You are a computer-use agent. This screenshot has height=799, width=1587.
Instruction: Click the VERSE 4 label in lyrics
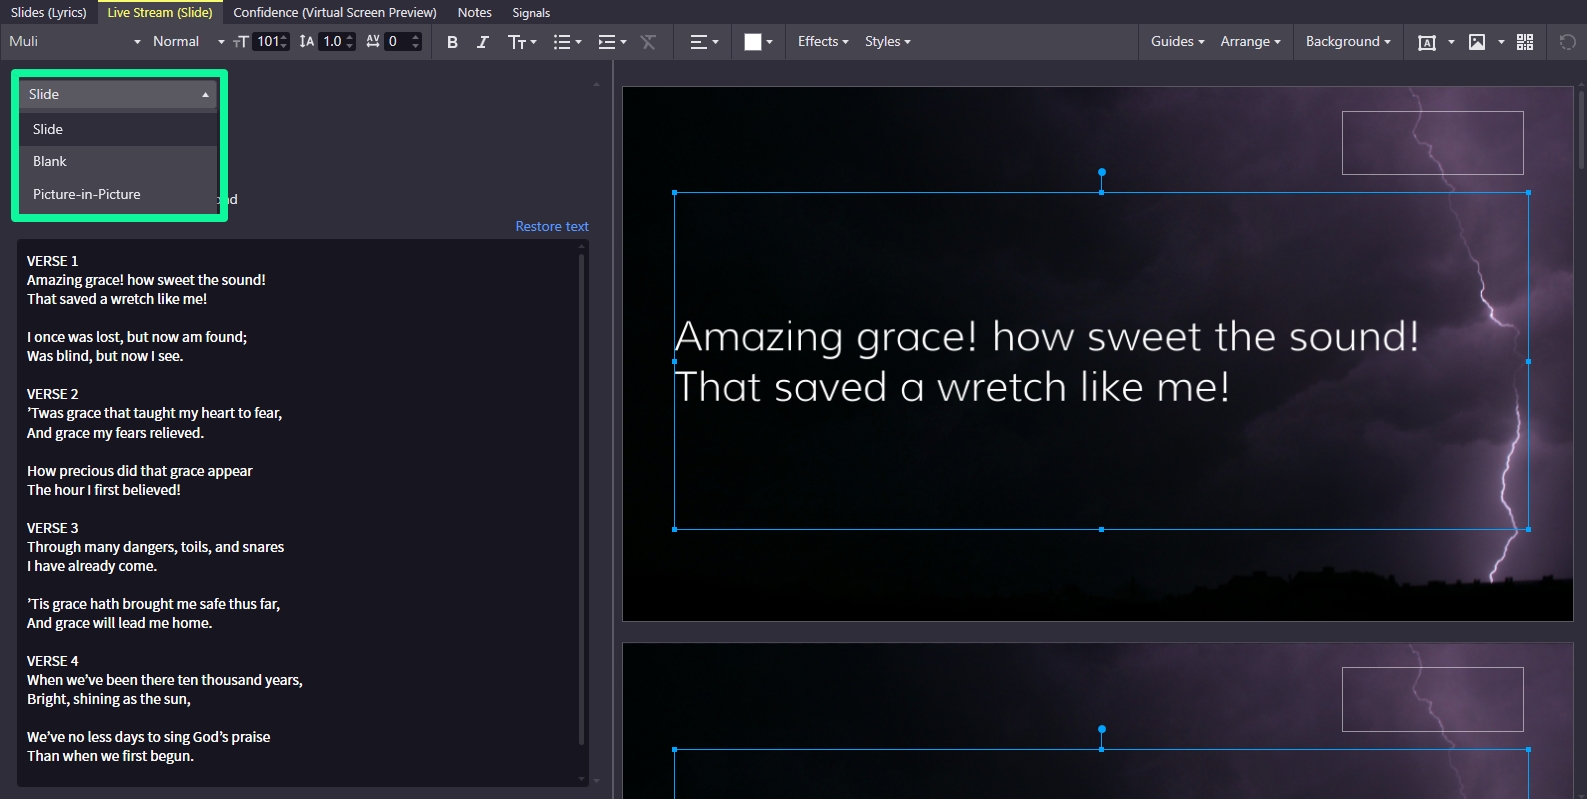coord(52,661)
